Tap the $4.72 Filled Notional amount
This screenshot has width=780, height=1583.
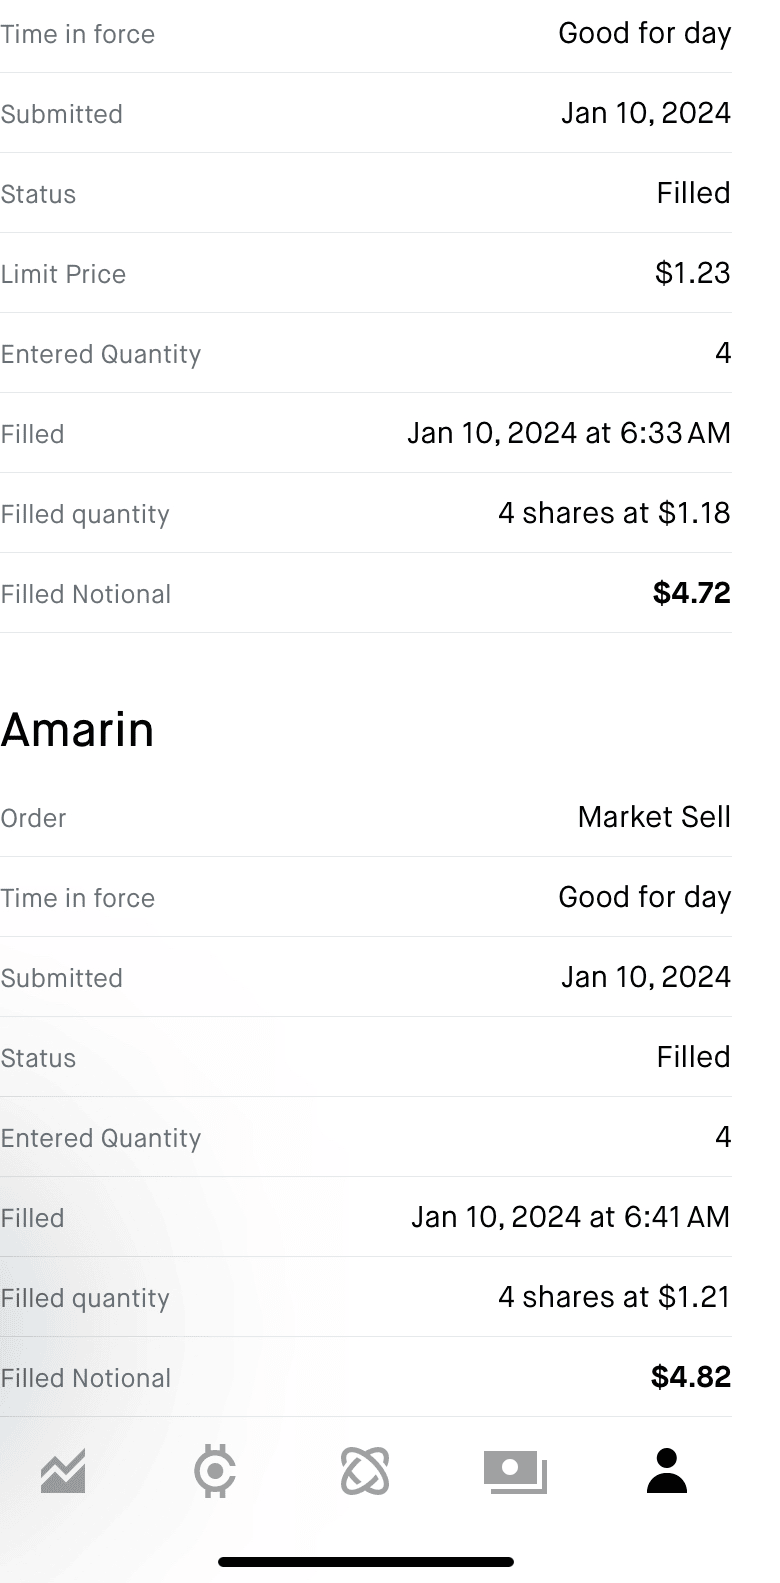[x=691, y=593]
